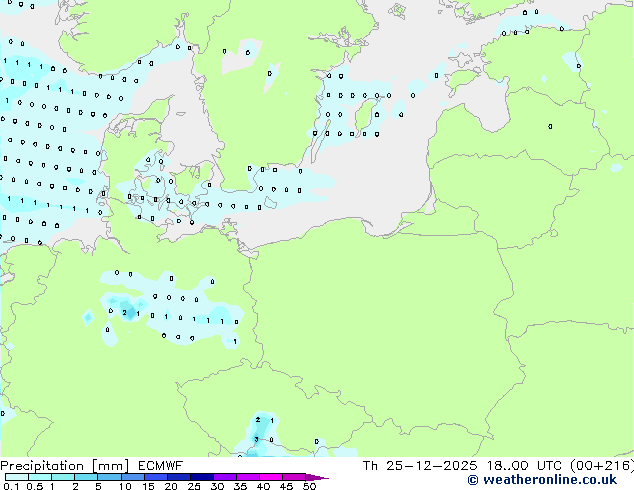Select the 'ECMWF' model label
Image resolution: width=634 pixels, height=490 pixels.
(160, 466)
